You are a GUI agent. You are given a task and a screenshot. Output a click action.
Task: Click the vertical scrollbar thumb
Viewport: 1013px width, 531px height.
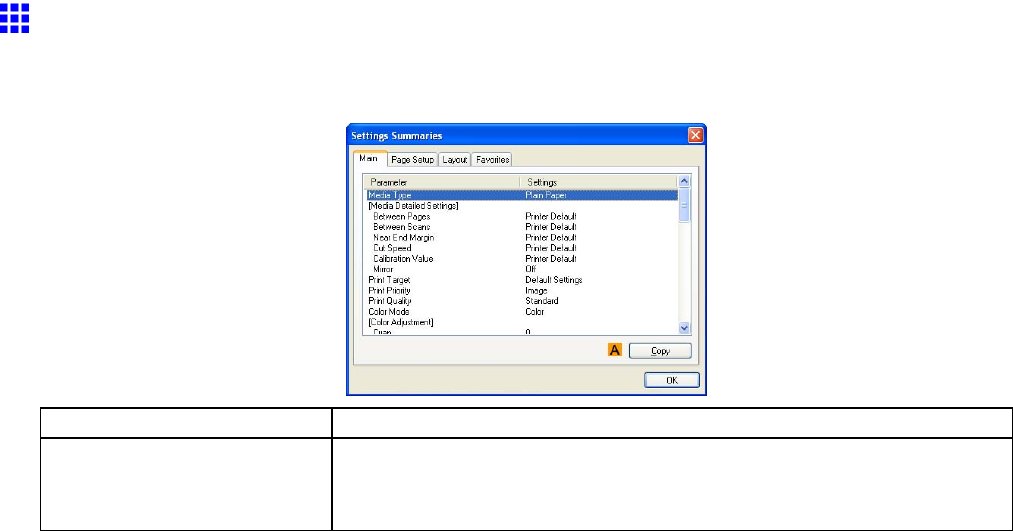(684, 205)
